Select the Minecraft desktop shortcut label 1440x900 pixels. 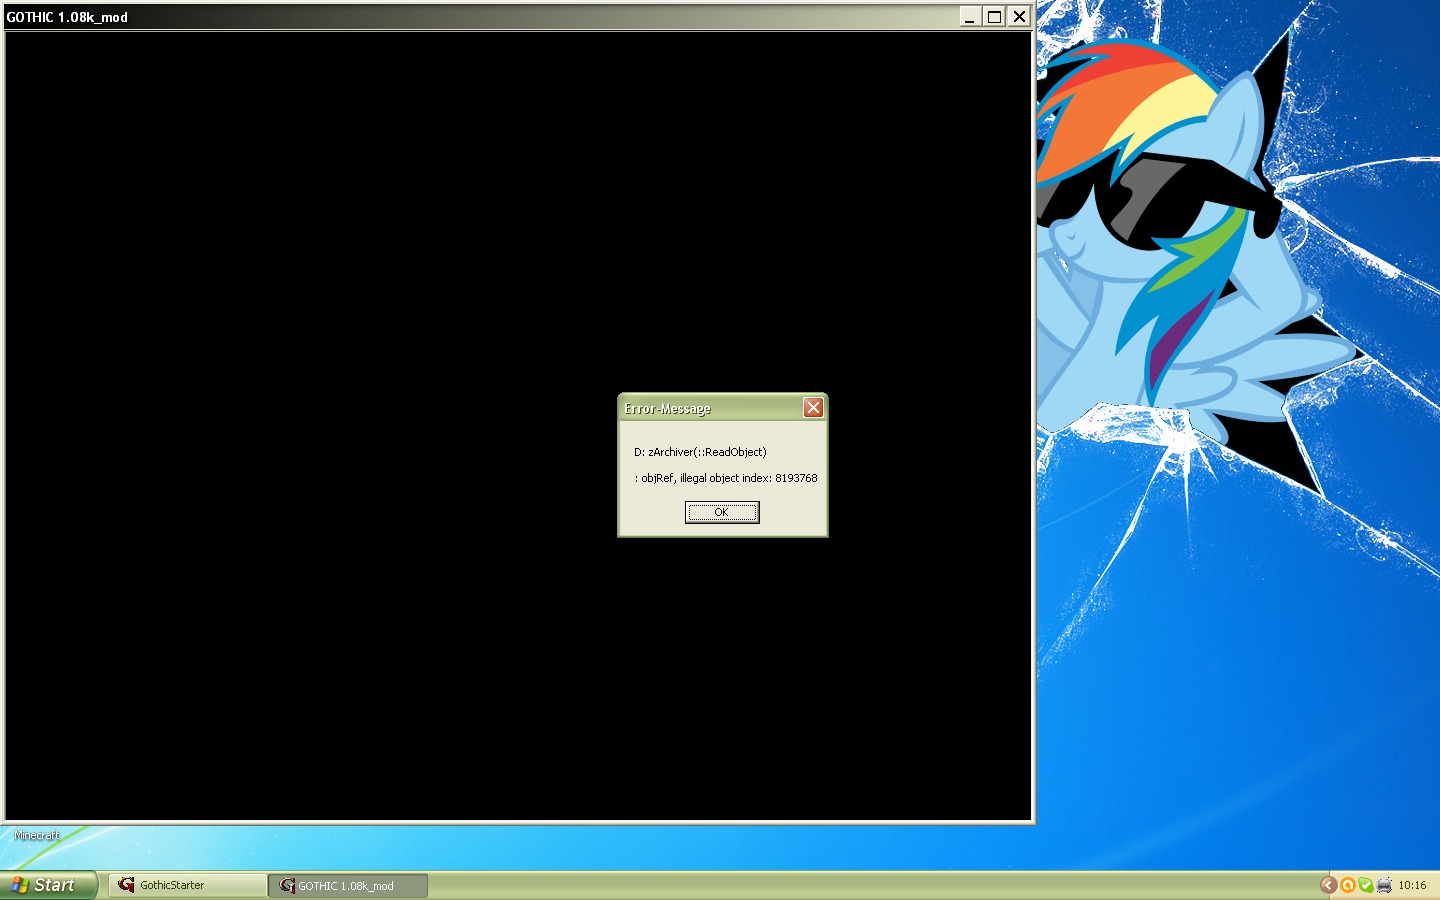(37, 835)
